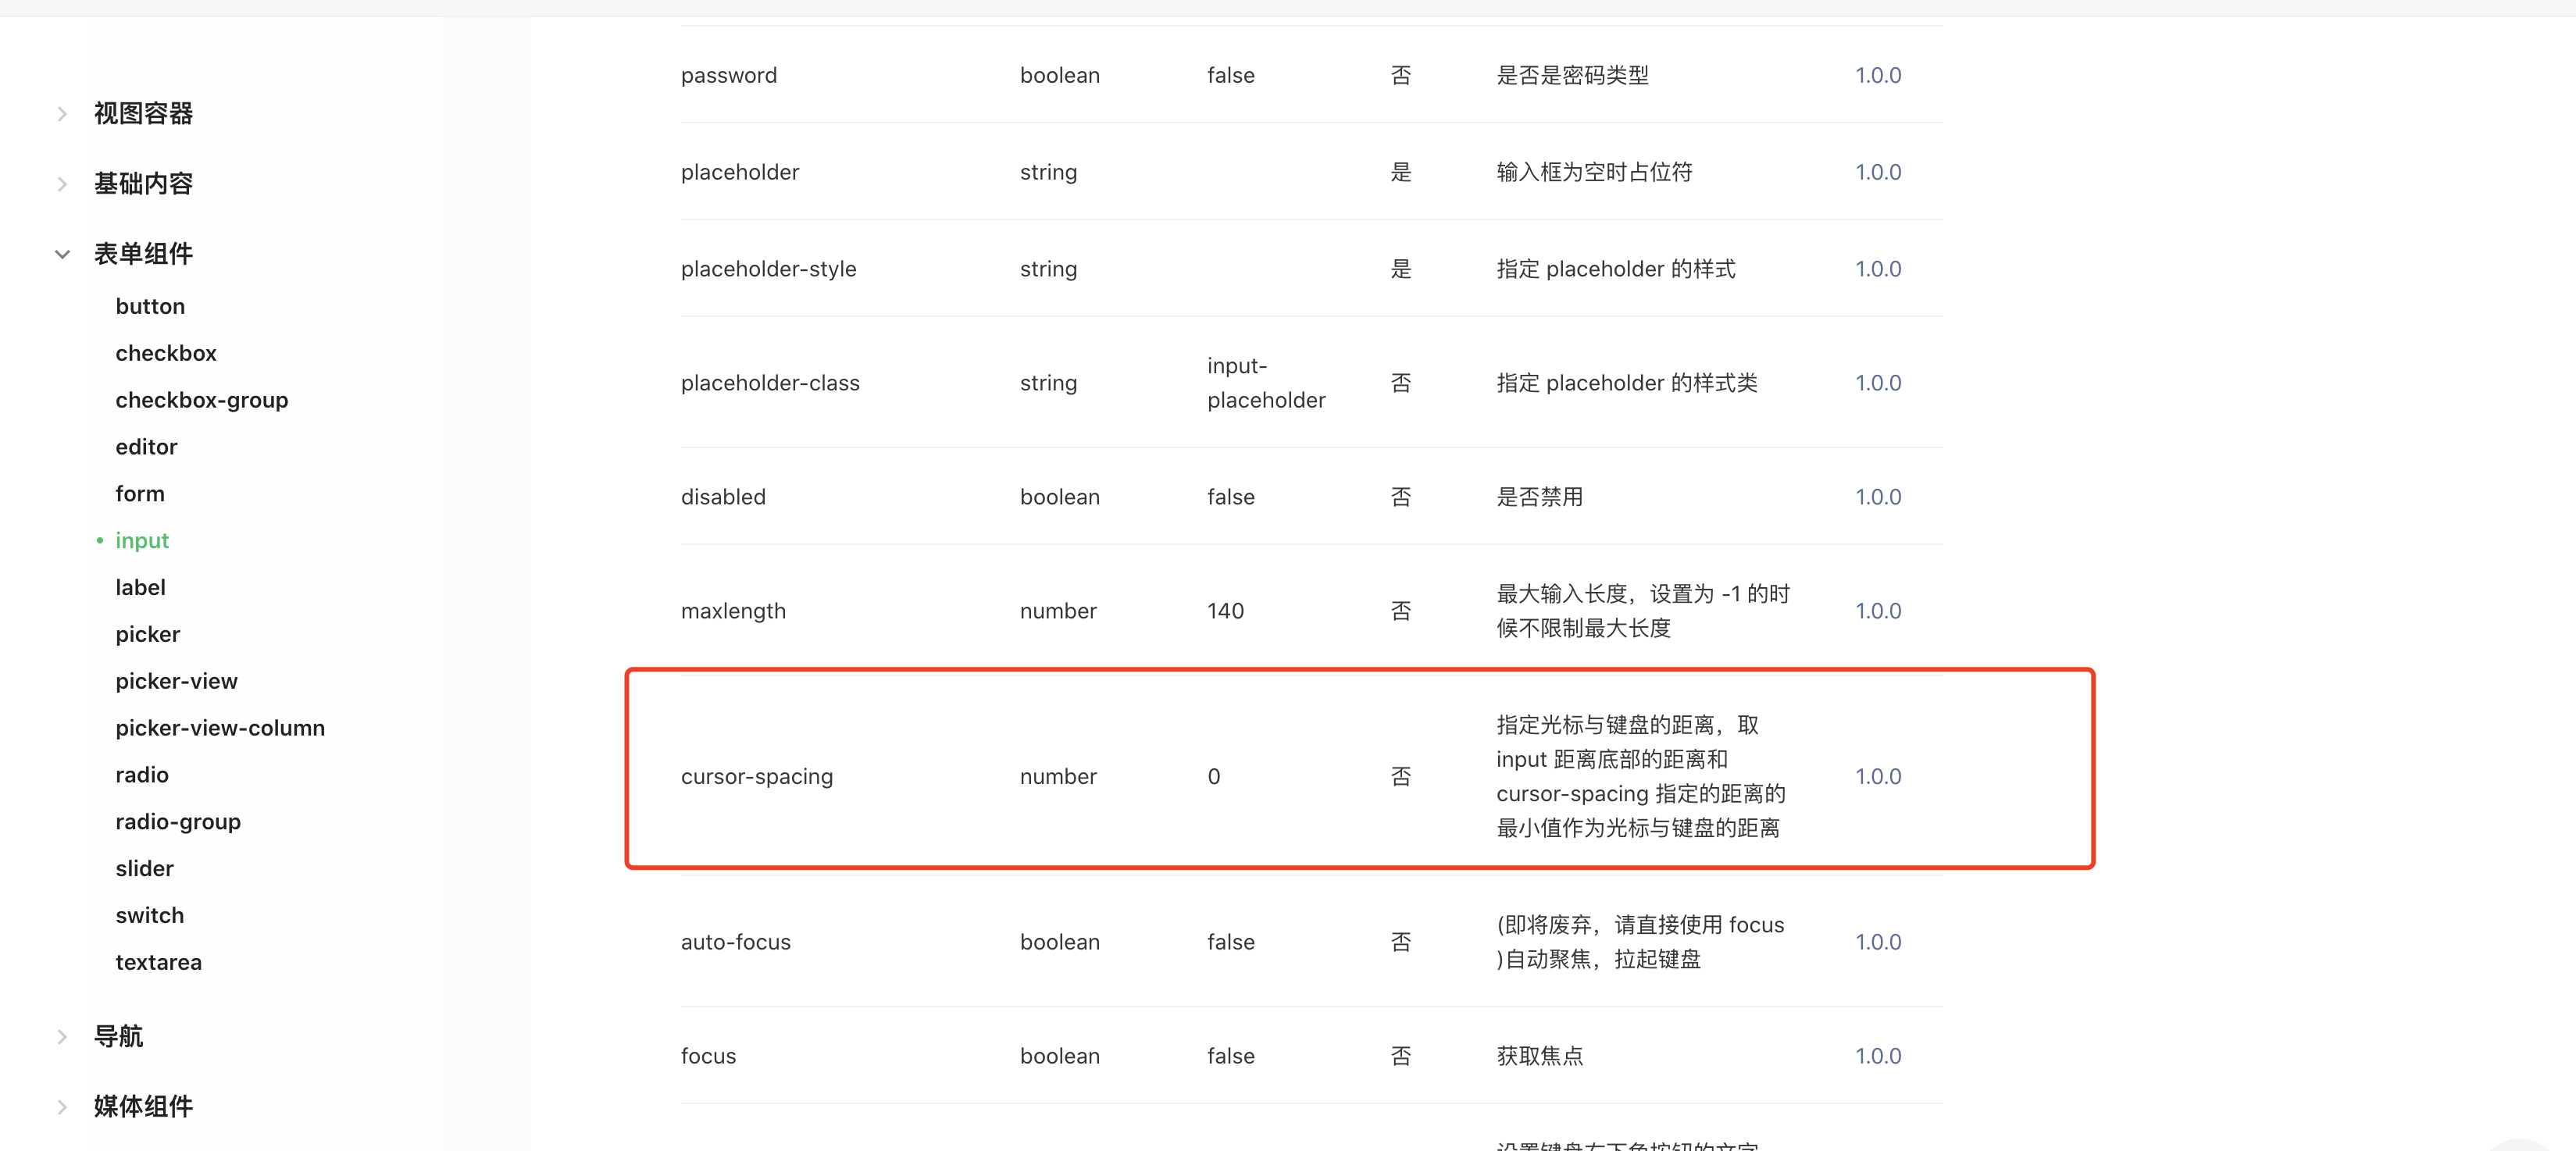Viewport: 2576px width, 1151px height.
Task: Click 1.0.0 version link for password
Action: (x=1878, y=75)
